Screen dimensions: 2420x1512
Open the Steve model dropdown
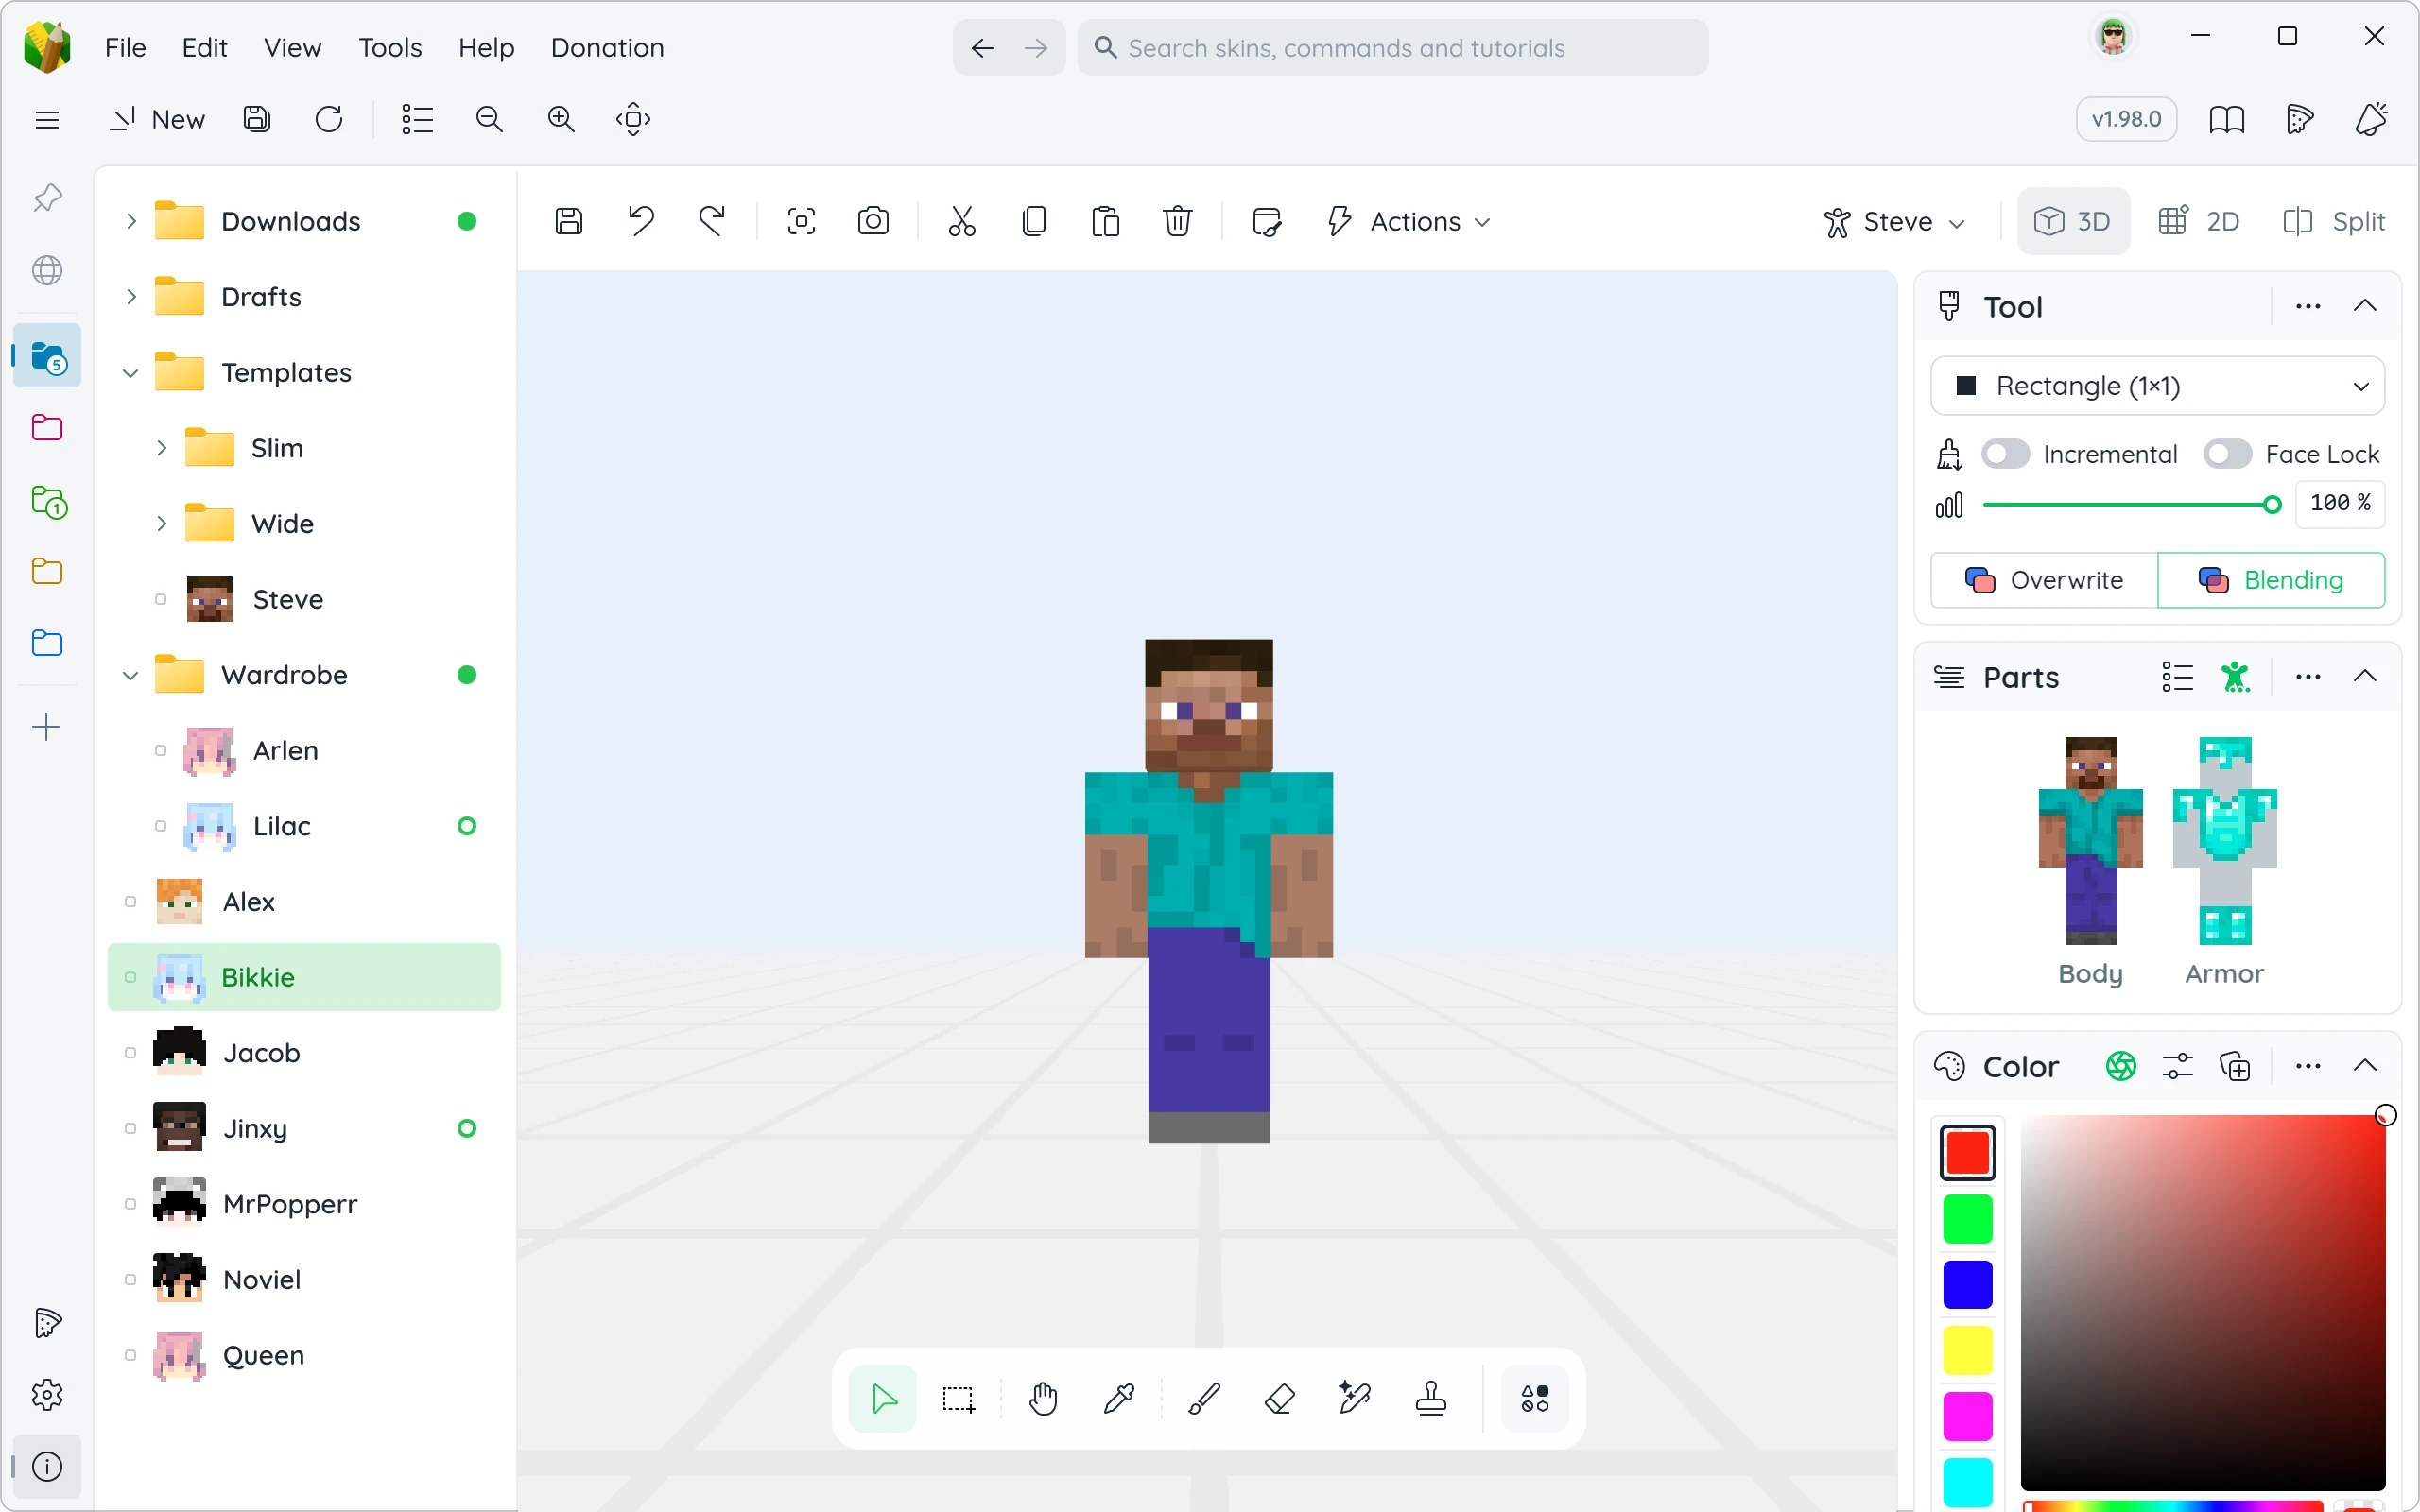pos(1894,221)
